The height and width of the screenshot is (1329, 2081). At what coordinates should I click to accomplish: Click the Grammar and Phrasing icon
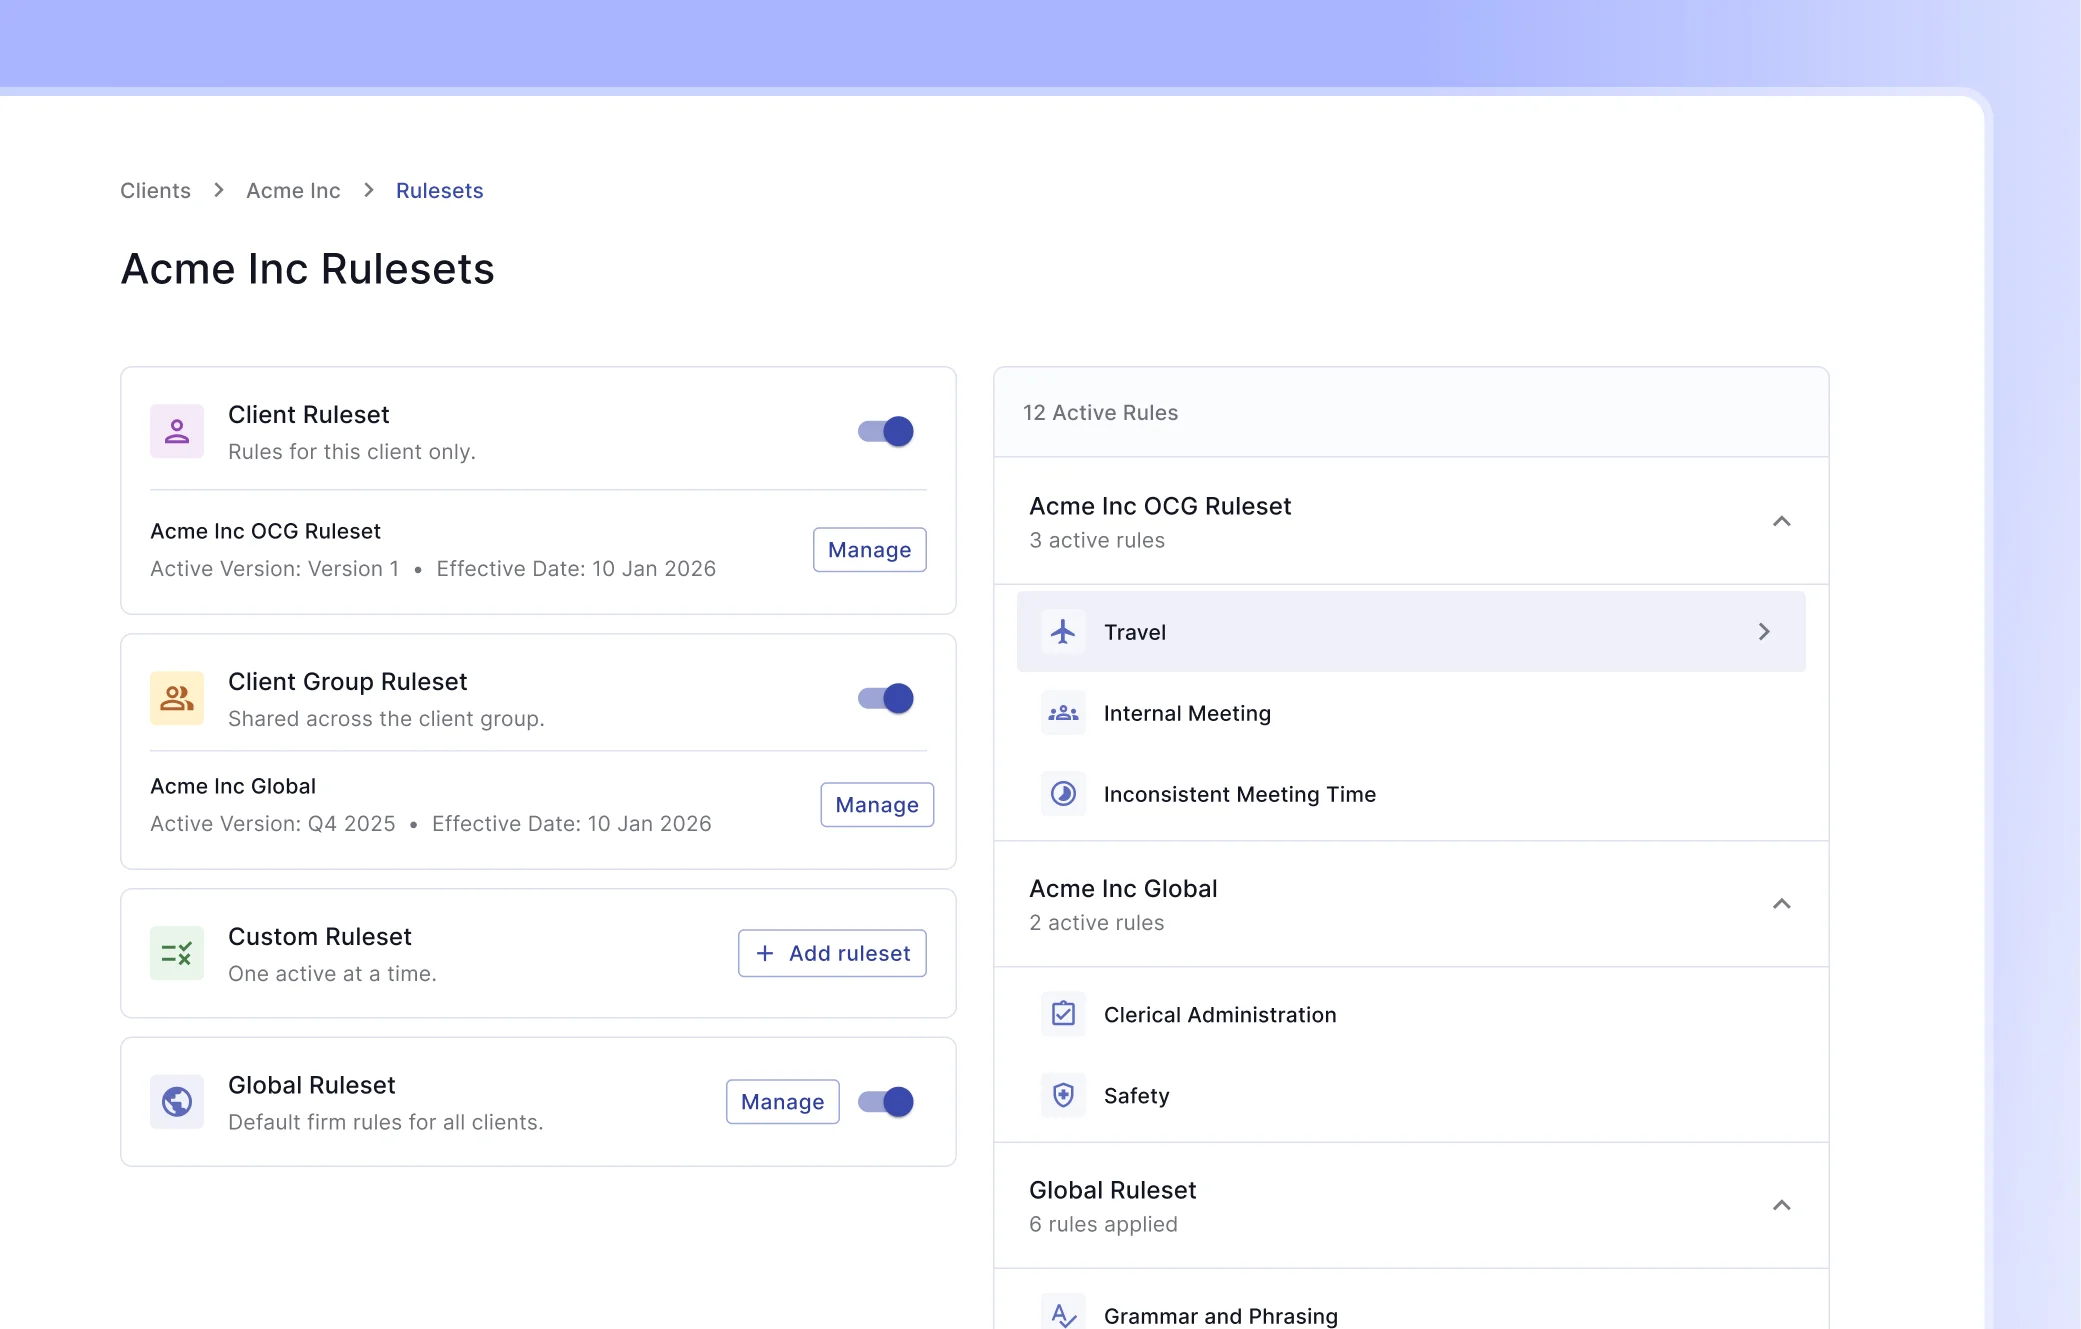[x=1063, y=1311]
